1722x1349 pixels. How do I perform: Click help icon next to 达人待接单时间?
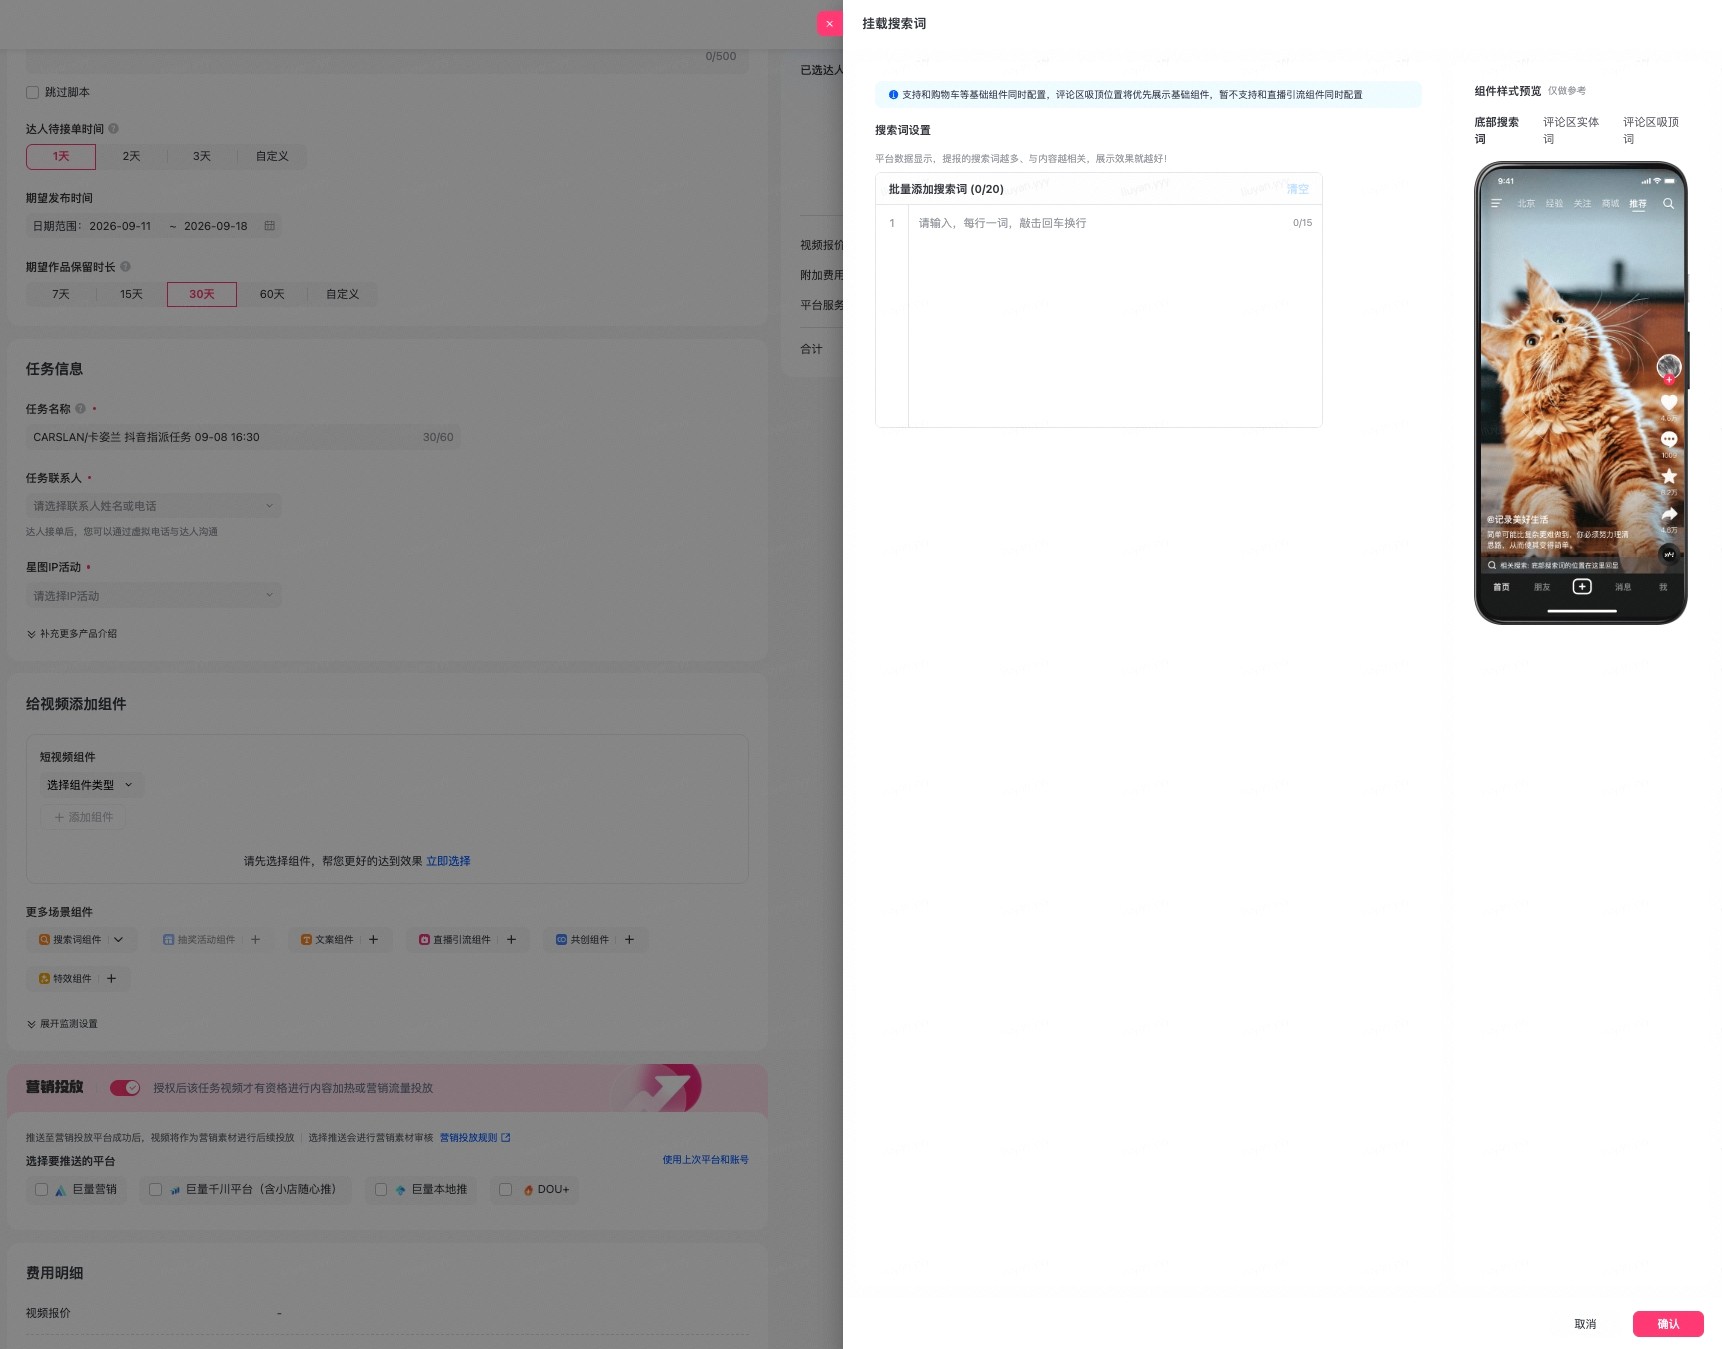point(113,129)
